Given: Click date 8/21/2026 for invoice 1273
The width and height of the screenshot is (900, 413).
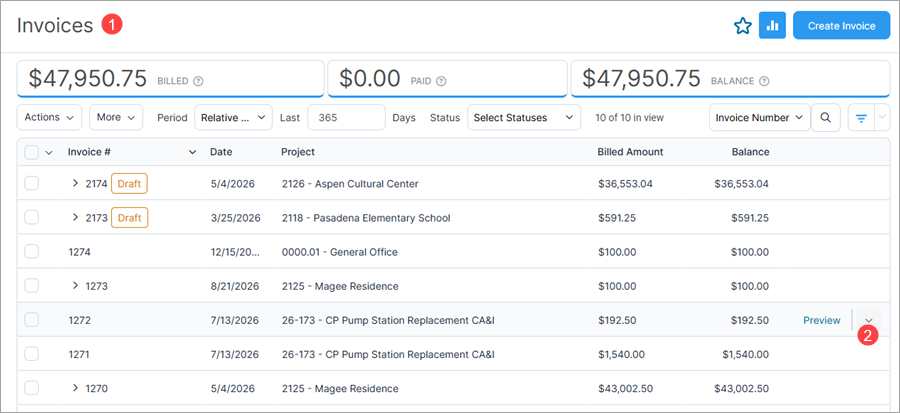Looking at the screenshot, I should point(235,286).
